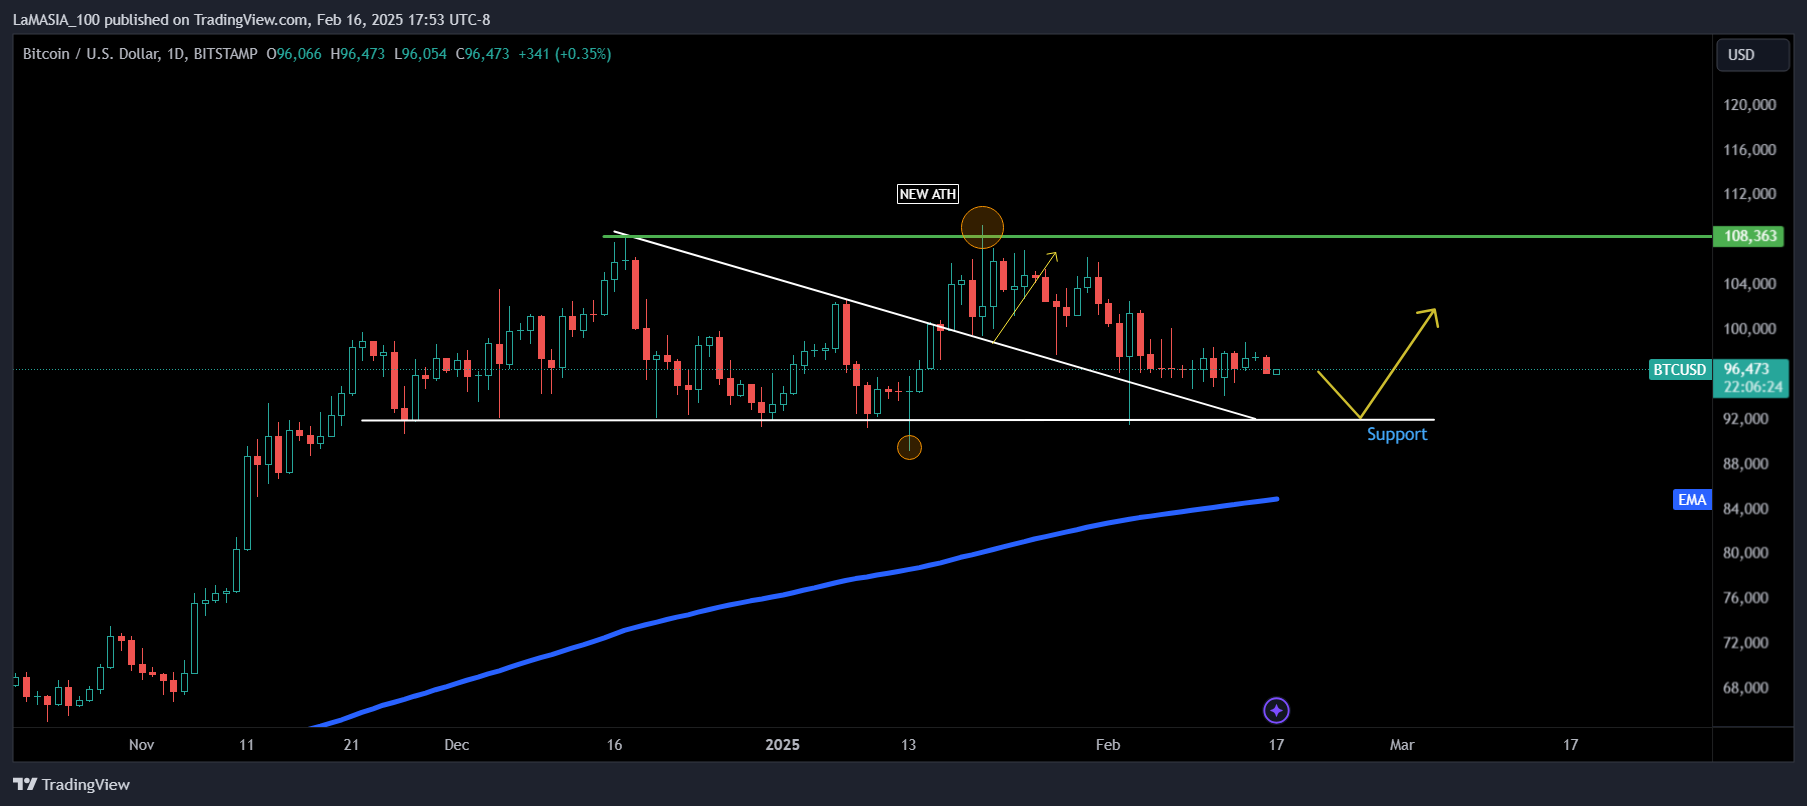The height and width of the screenshot is (806, 1807).
Task: Click the green 108,363 price label
Action: point(1750,236)
